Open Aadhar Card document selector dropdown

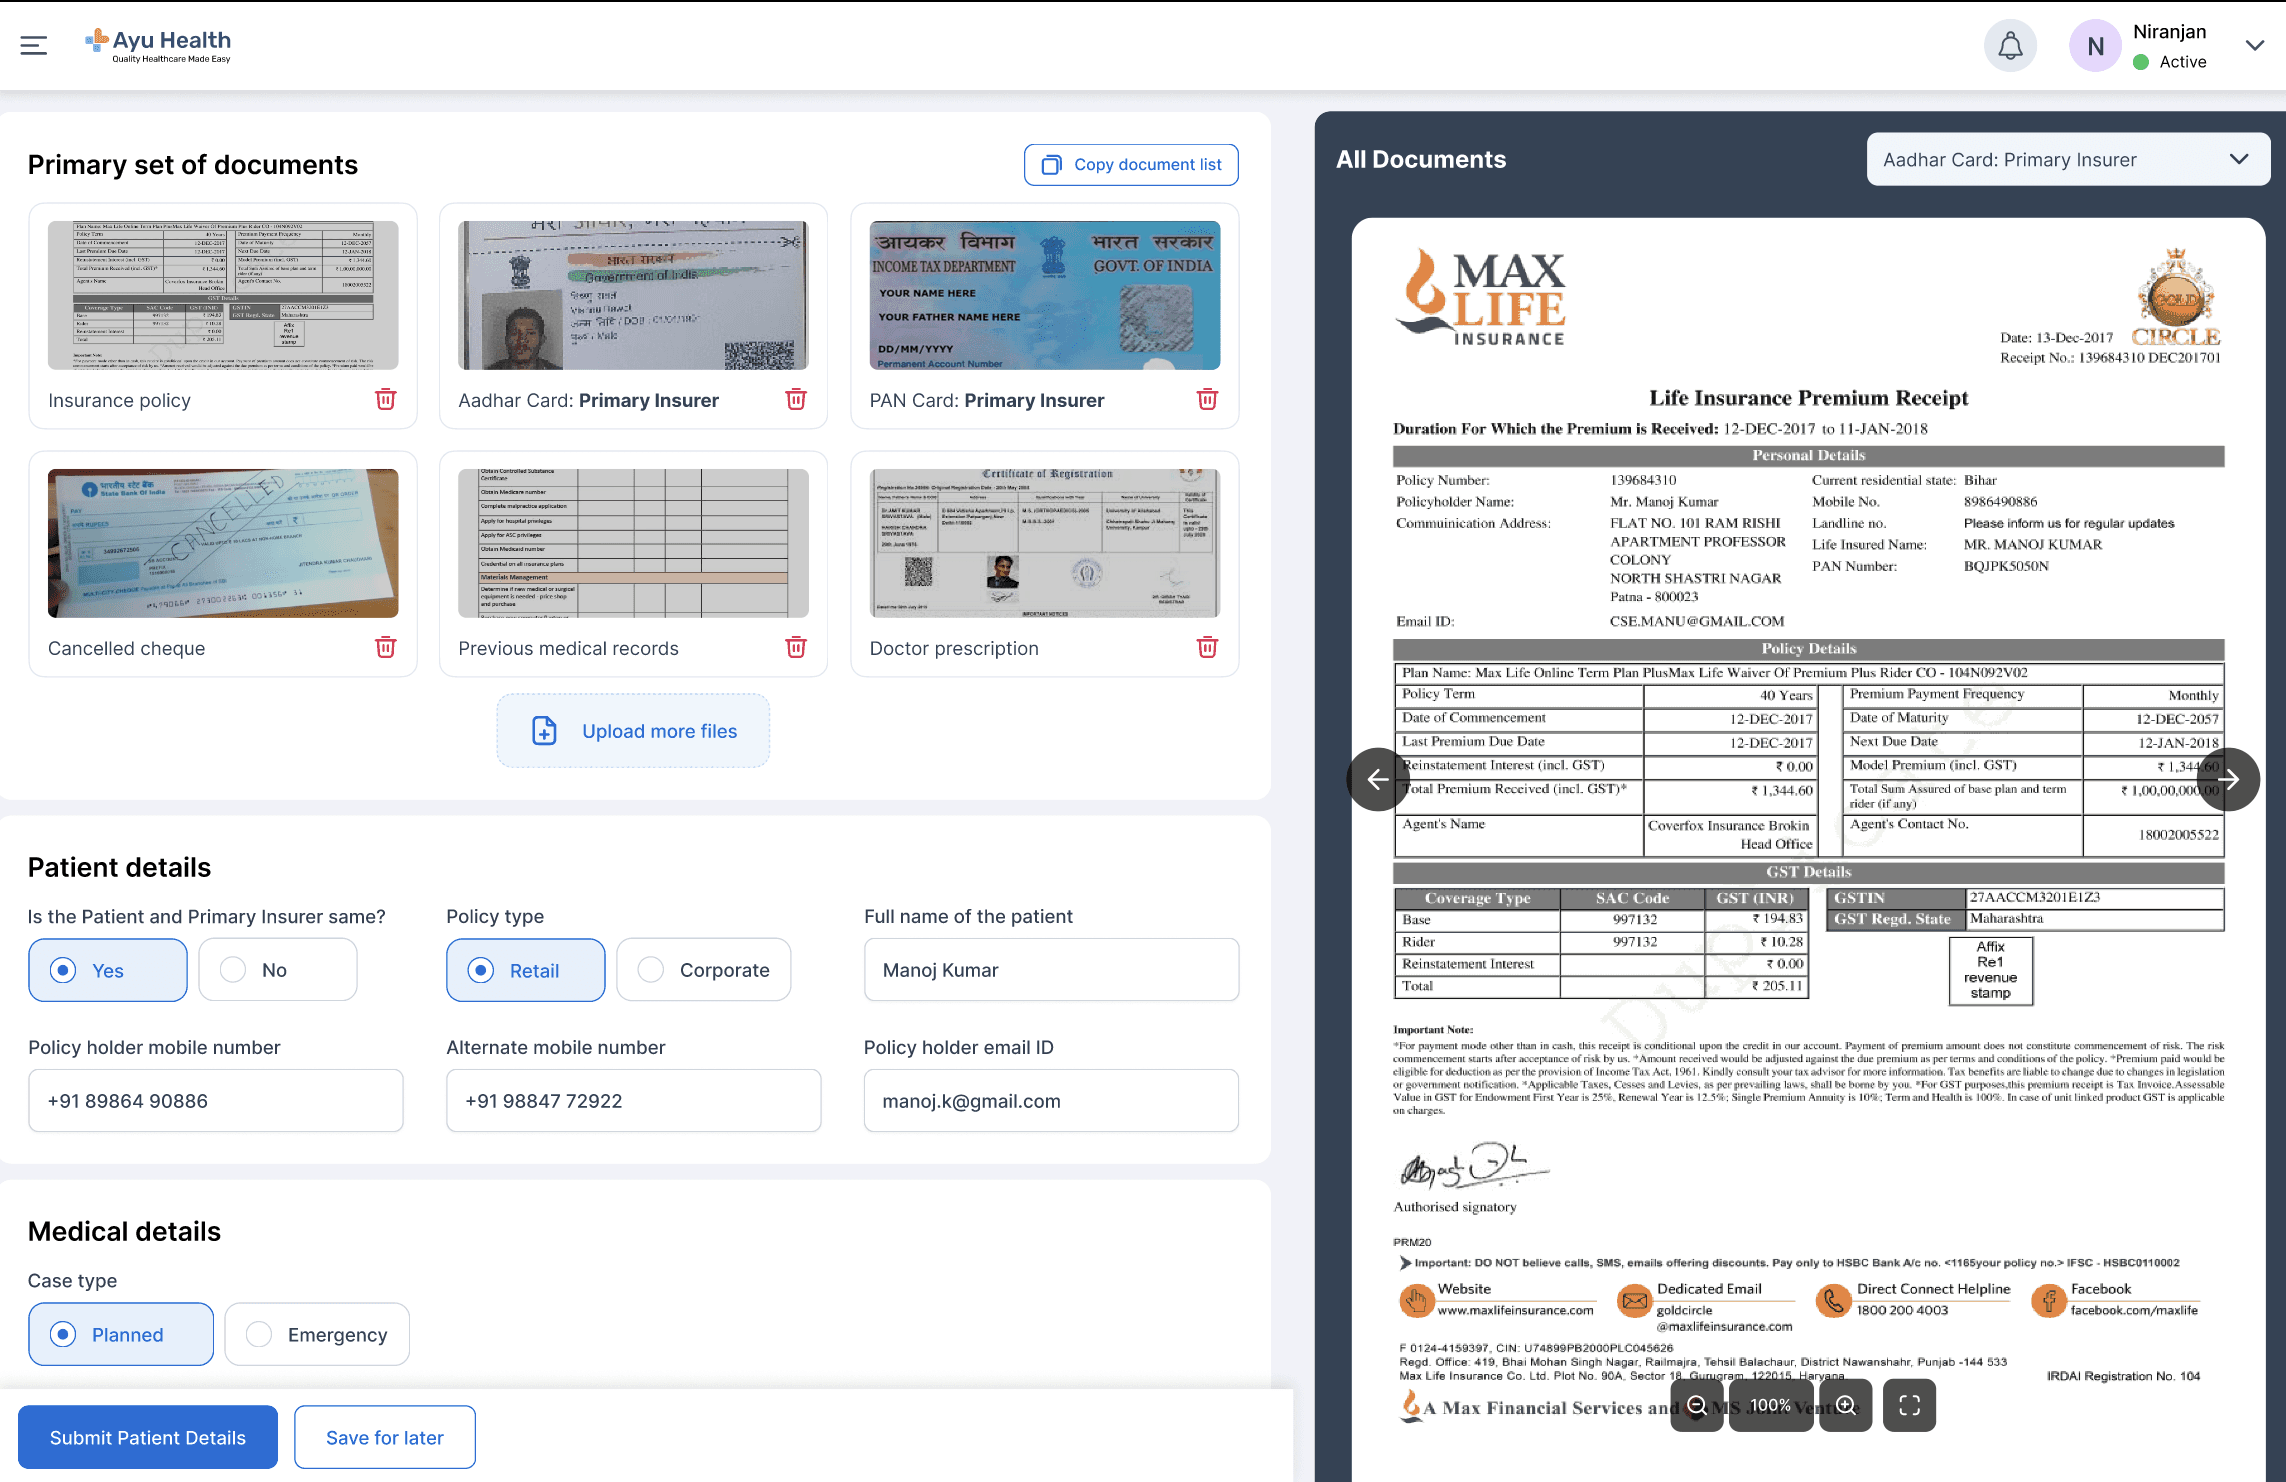tap(2067, 160)
